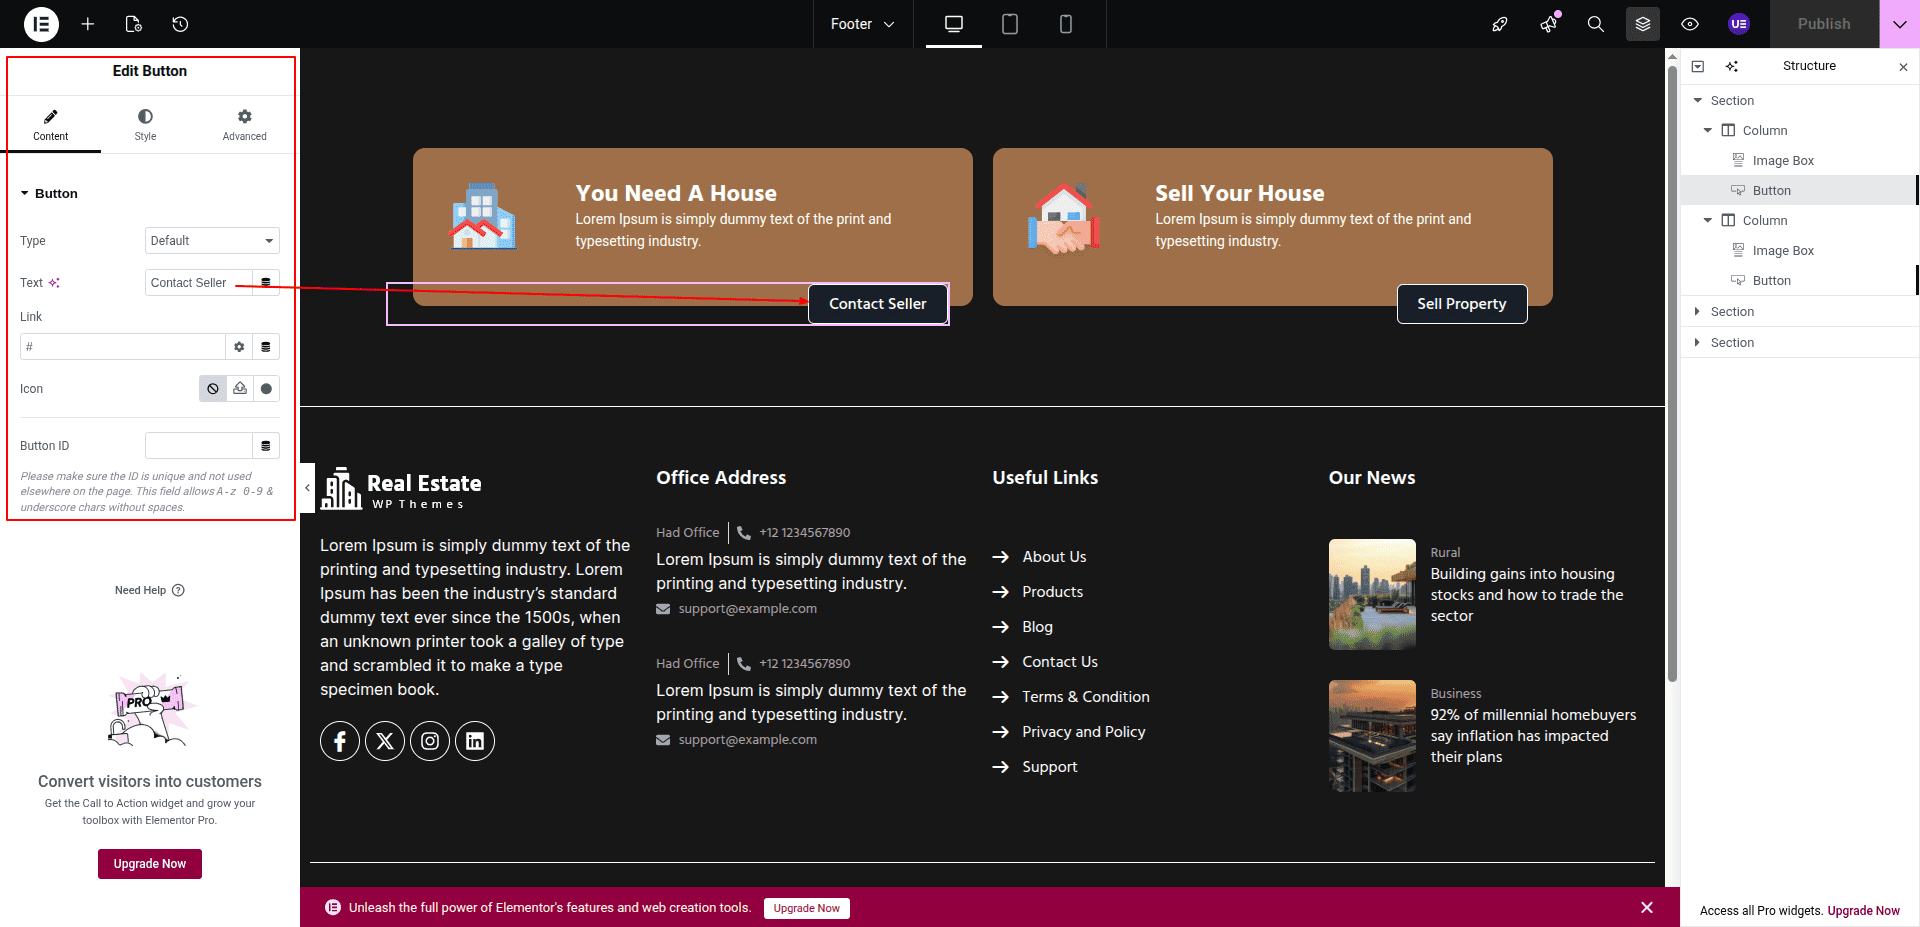Toggle the Structure layers icon
Viewport: 1920px width, 927px height.
(x=1642, y=24)
